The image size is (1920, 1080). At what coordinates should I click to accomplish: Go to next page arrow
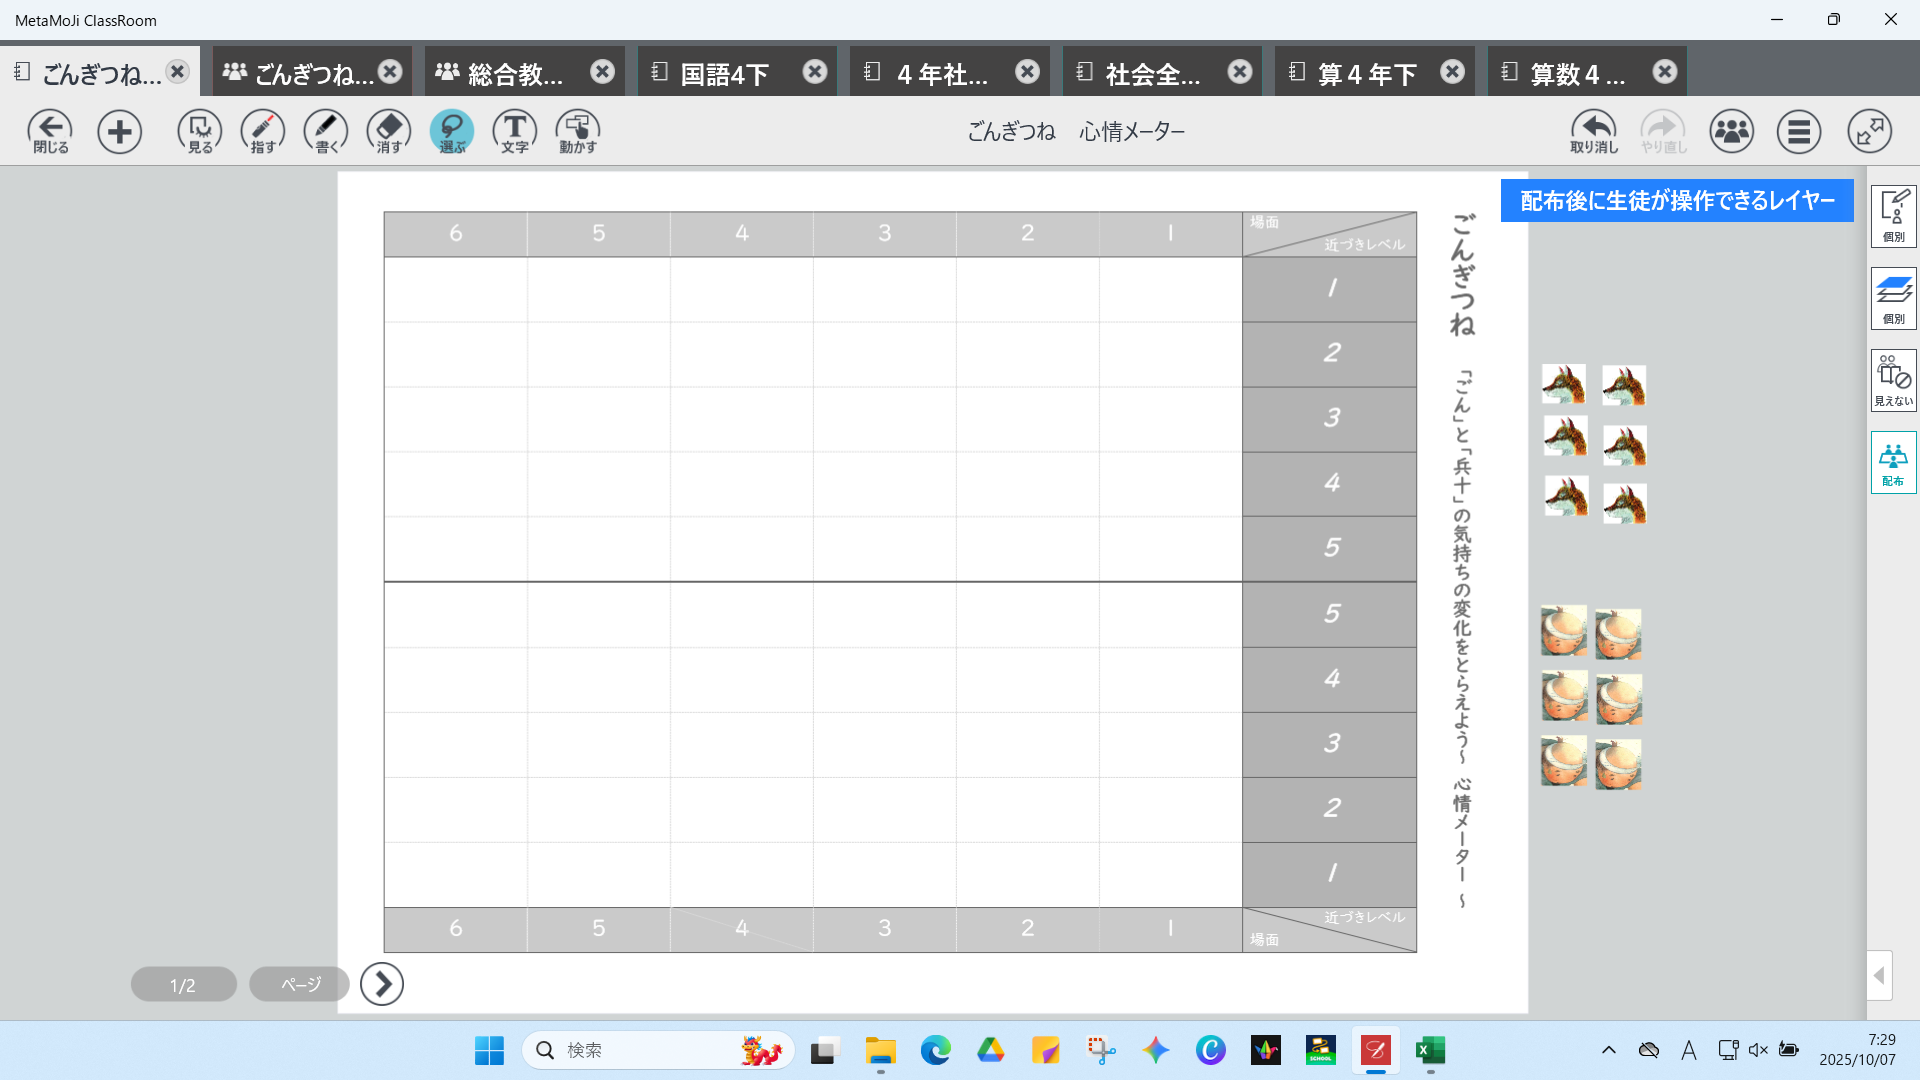(x=382, y=984)
